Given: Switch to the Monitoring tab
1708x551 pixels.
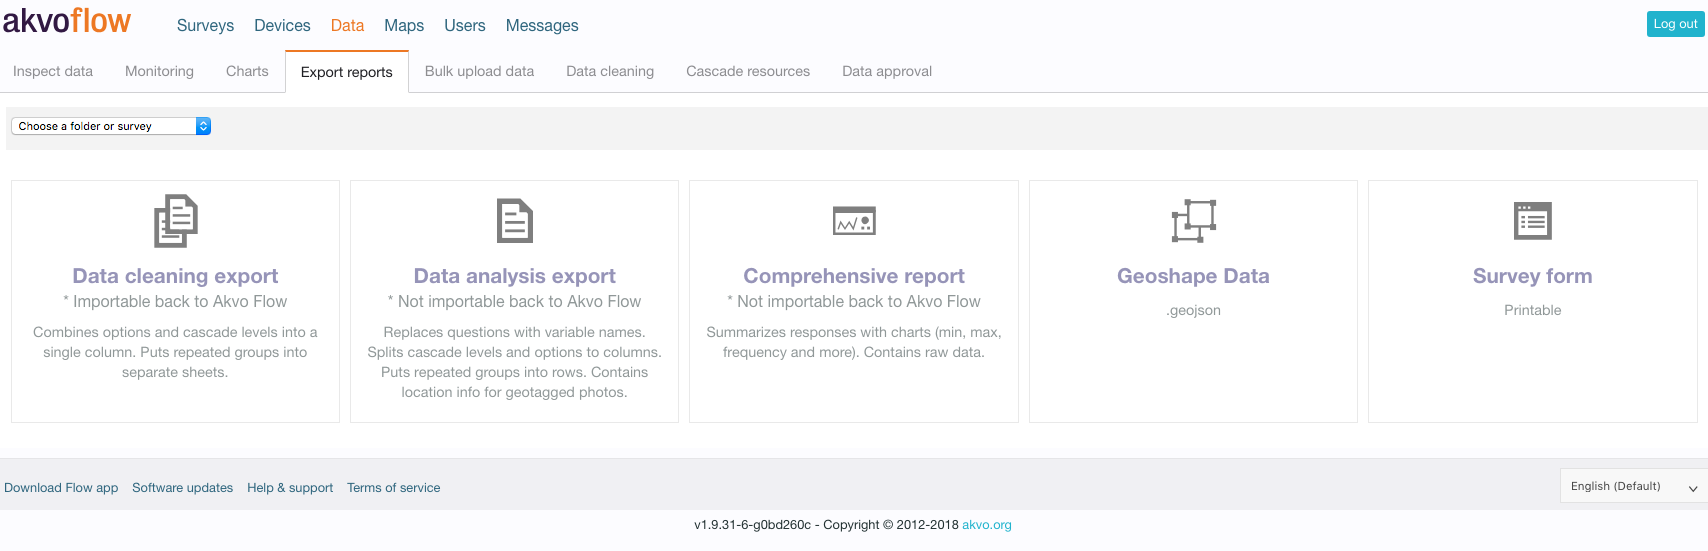Looking at the screenshot, I should pos(159,71).
